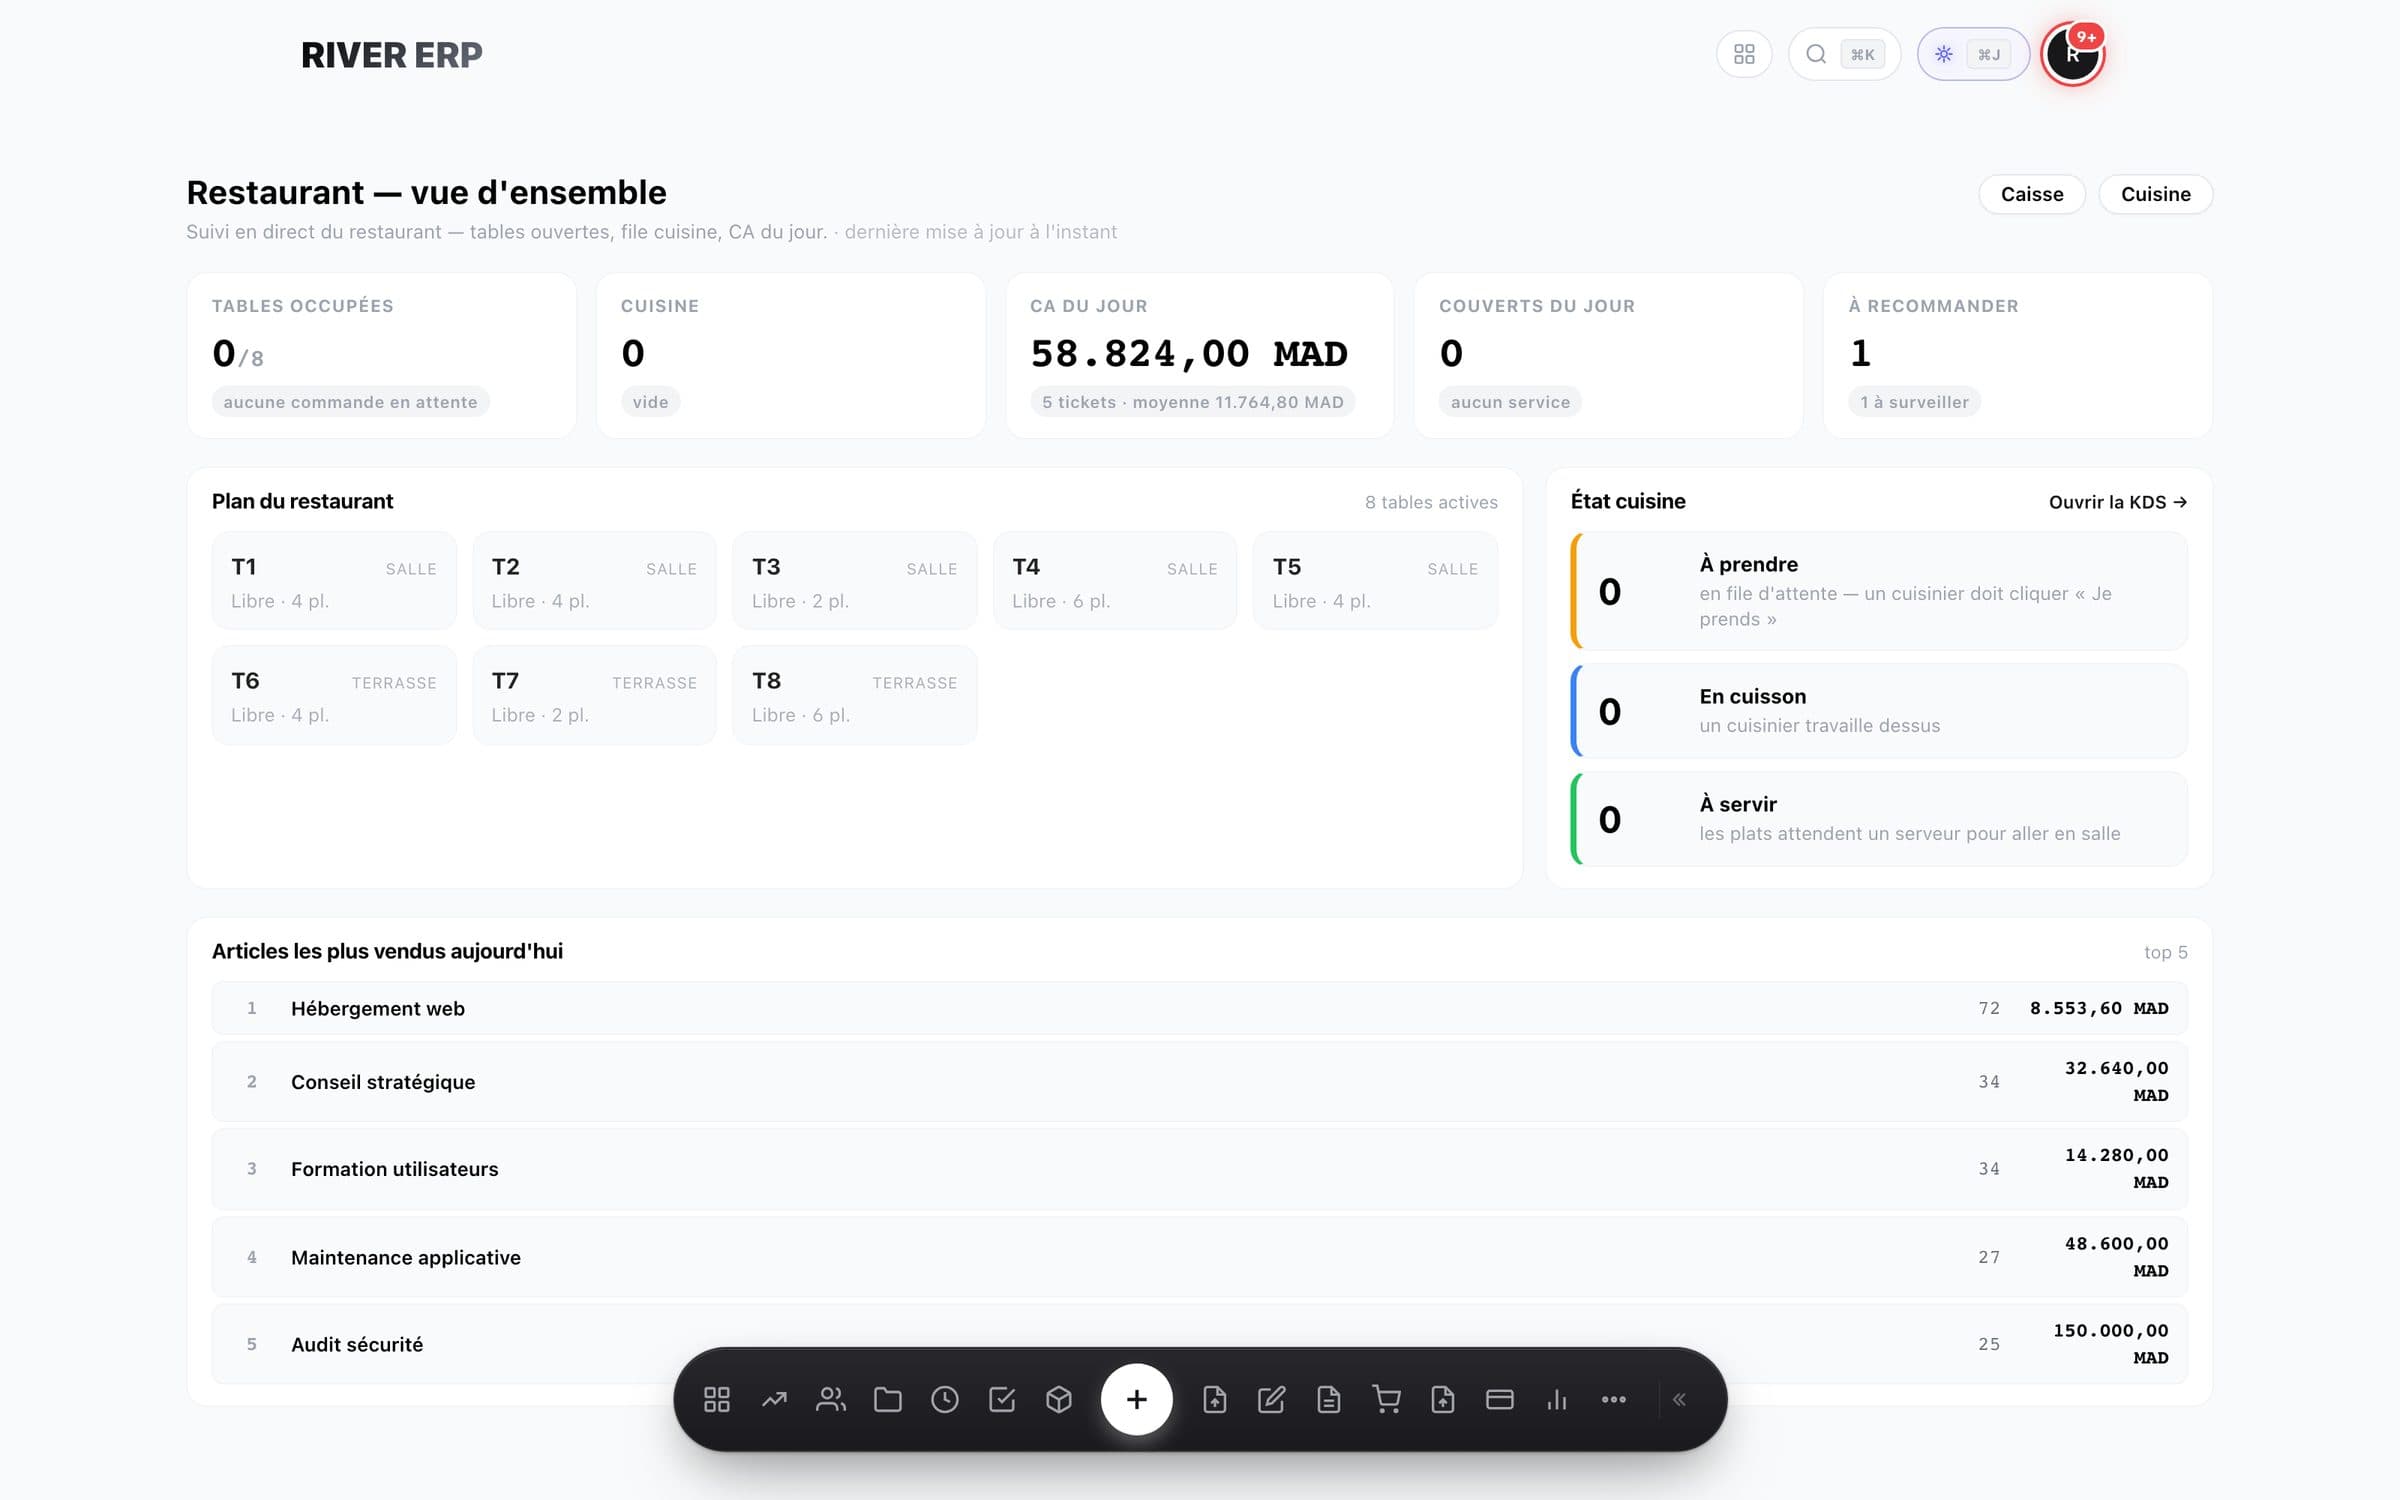
Task: Click the dashboard grid icon in bottom dock
Action: point(717,1399)
